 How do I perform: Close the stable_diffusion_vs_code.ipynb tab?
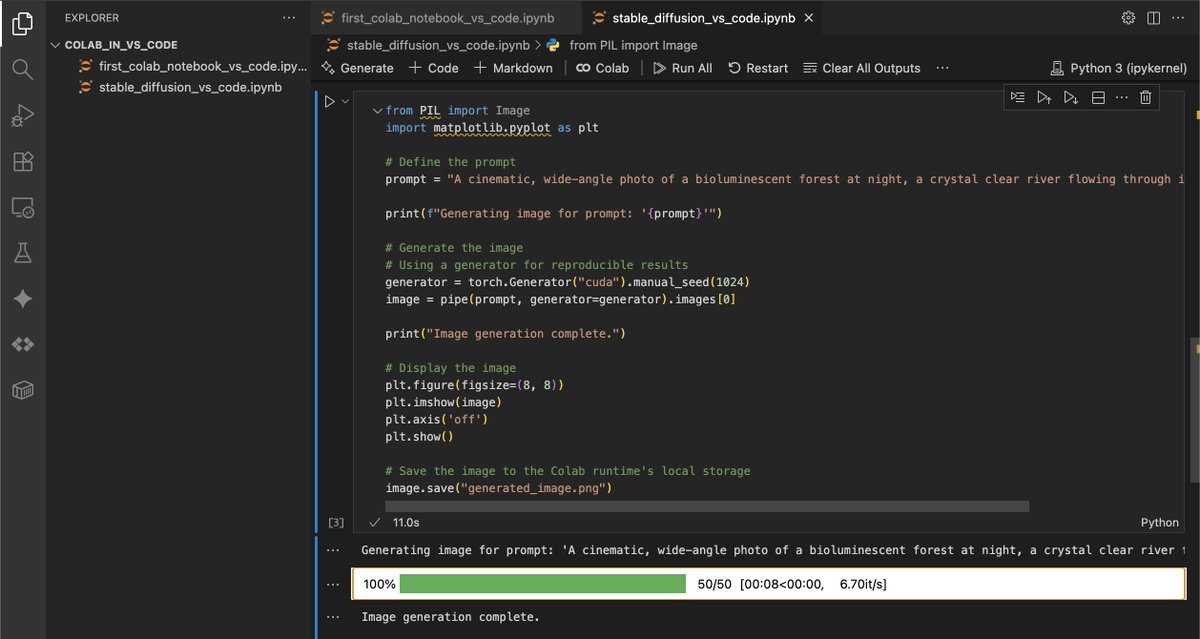click(x=808, y=18)
